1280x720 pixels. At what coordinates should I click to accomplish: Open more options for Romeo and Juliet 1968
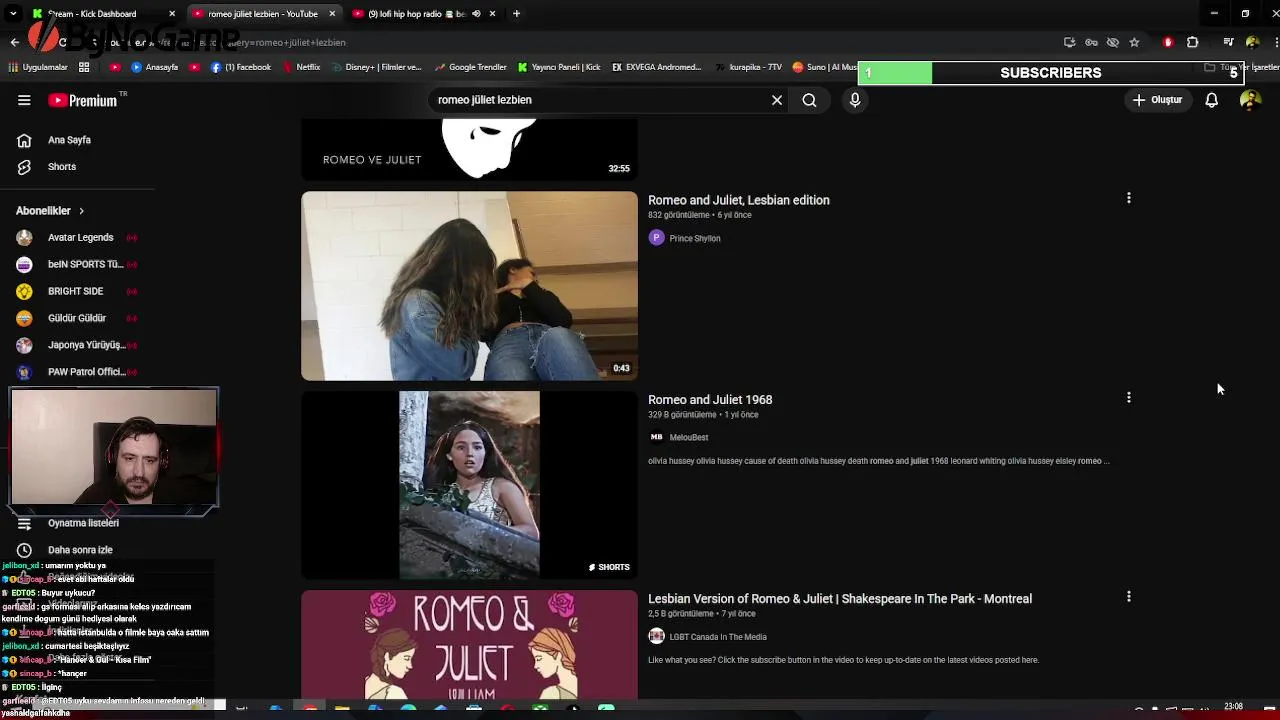click(x=1129, y=397)
